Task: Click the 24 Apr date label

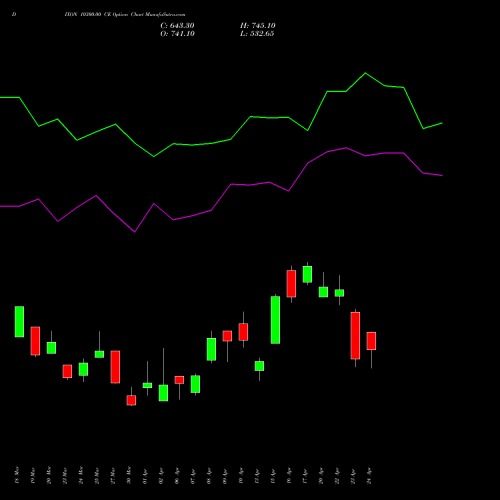Action: [369, 476]
